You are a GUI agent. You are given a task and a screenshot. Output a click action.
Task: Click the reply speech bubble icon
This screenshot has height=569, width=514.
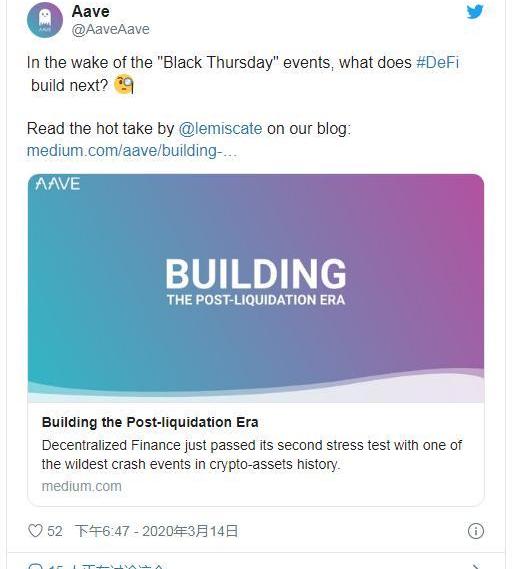pos(35,566)
